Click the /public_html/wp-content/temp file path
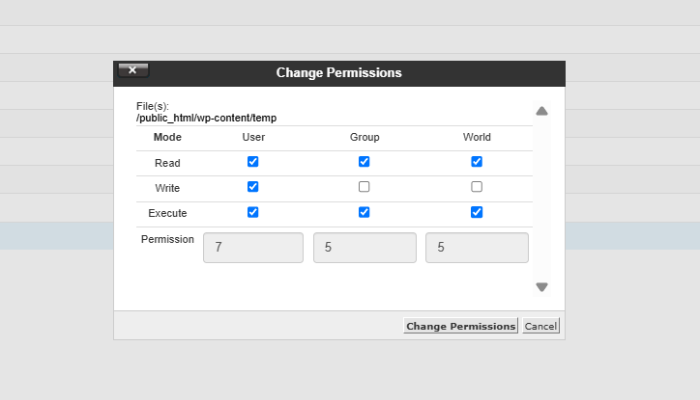The width and height of the screenshot is (700, 400). [x=206, y=117]
